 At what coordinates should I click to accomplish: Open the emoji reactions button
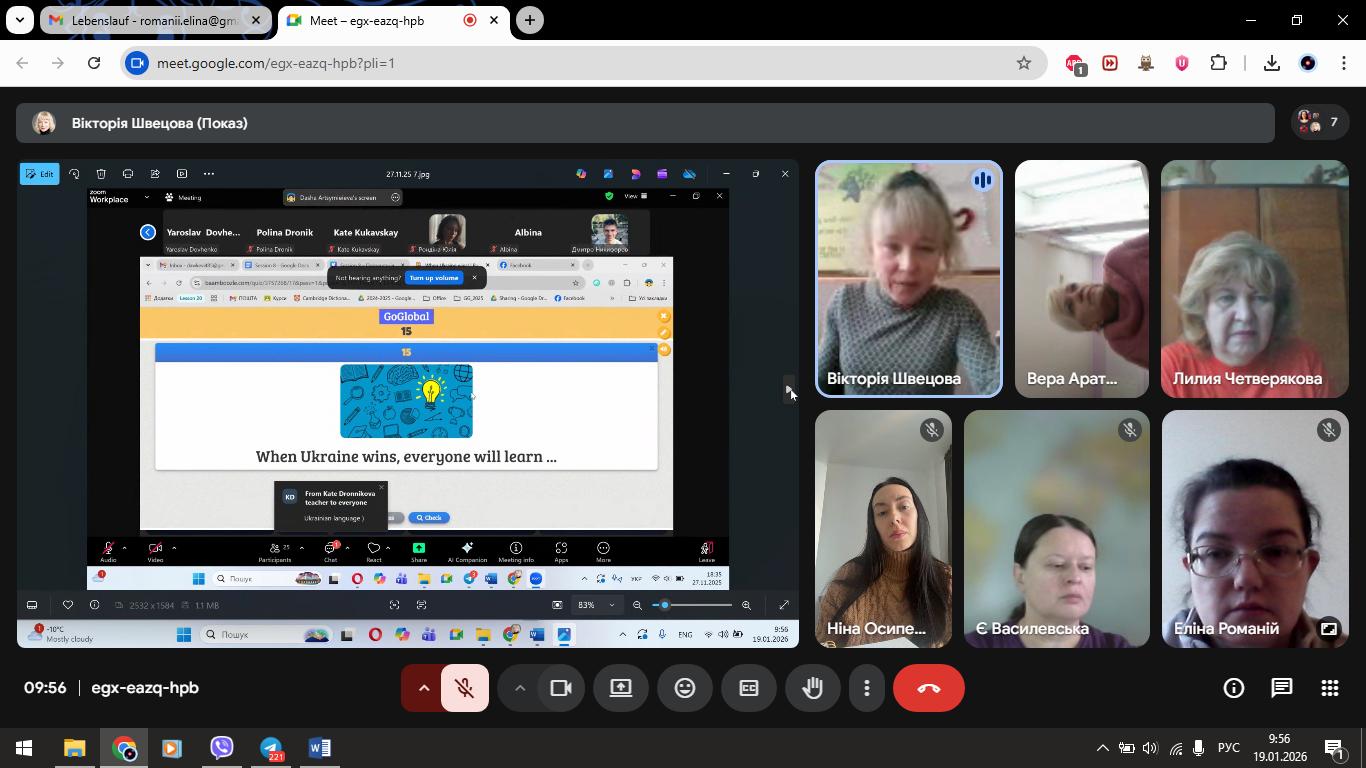pos(685,688)
